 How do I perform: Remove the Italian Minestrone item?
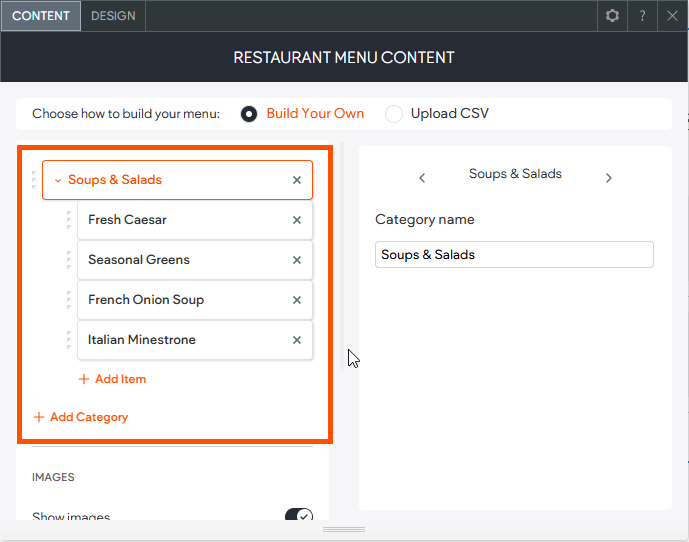(x=296, y=341)
